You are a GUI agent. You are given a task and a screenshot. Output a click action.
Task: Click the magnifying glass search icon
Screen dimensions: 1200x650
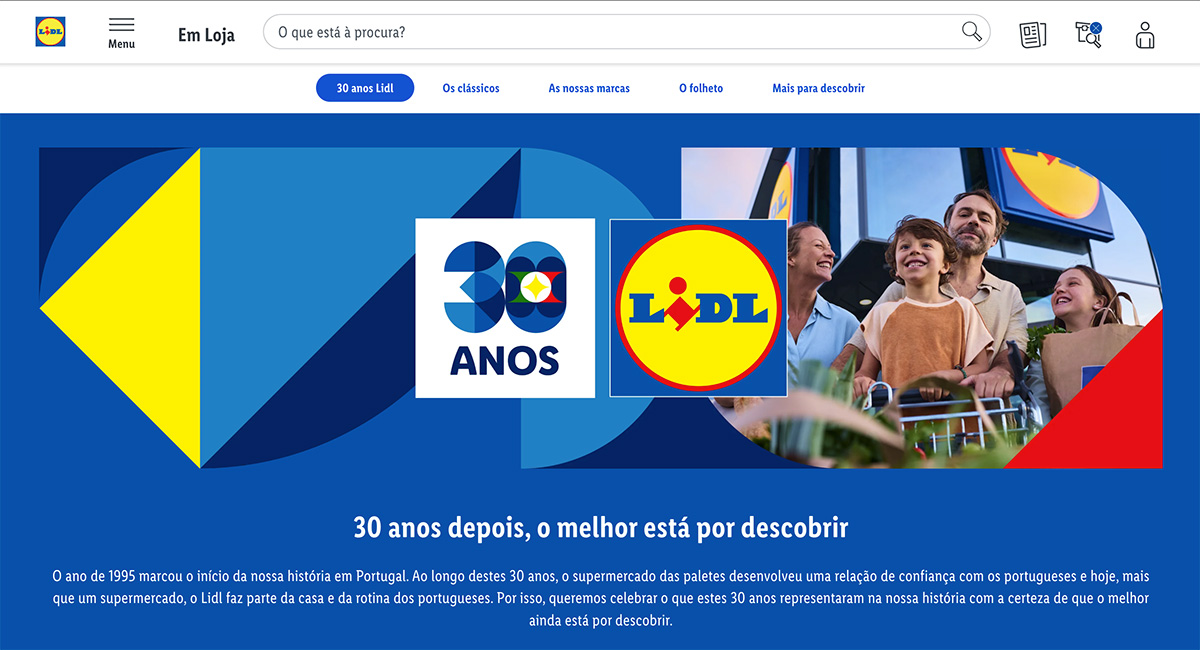click(971, 32)
